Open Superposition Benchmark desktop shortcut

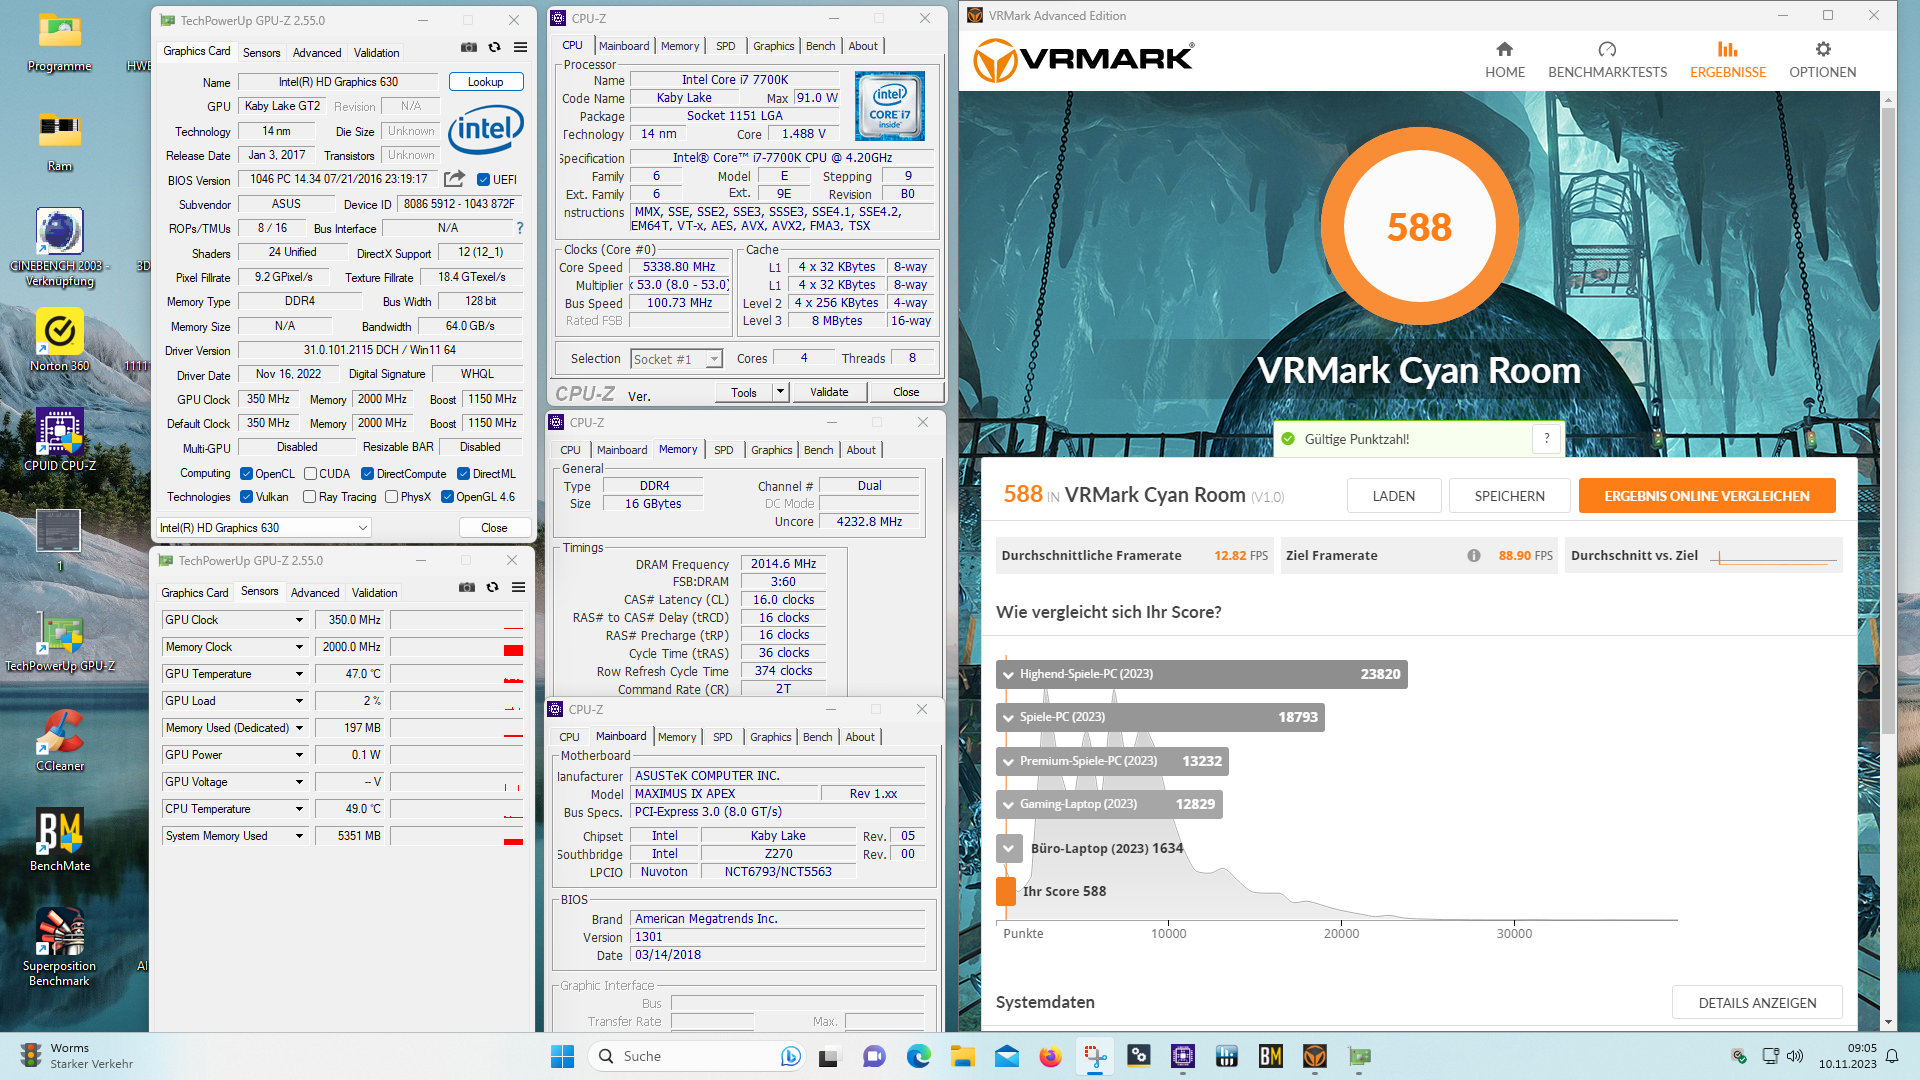[x=60, y=947]
